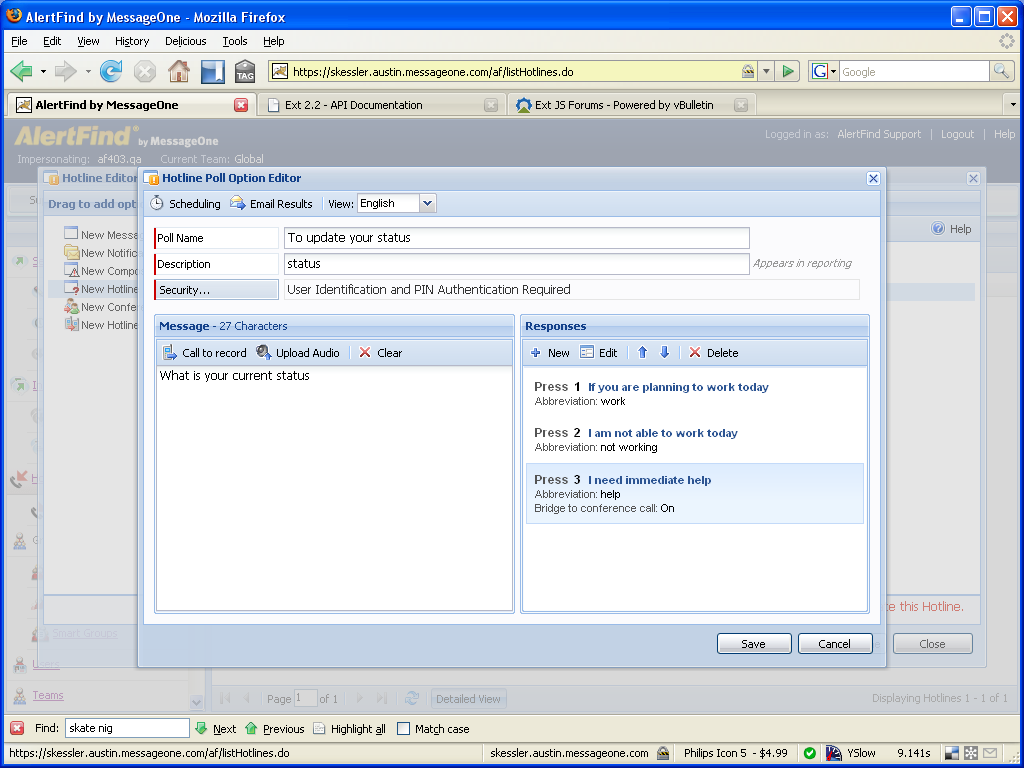Image resolution: width=1024 pixels, height=768 pixels.
Task: Open the History menu
Action: coord(132,41)
